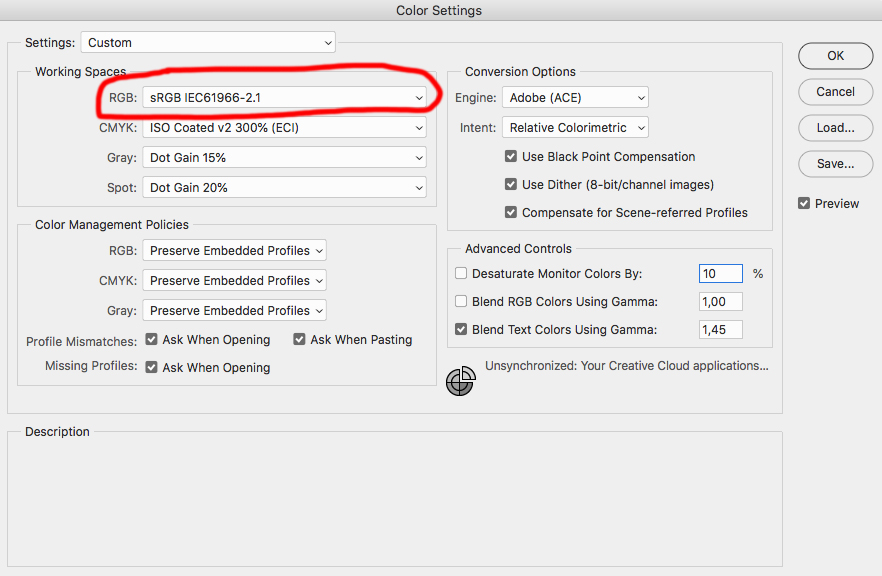
Task: Enable Desaturate Monitor Colors By checkbox
Action: 461,273
